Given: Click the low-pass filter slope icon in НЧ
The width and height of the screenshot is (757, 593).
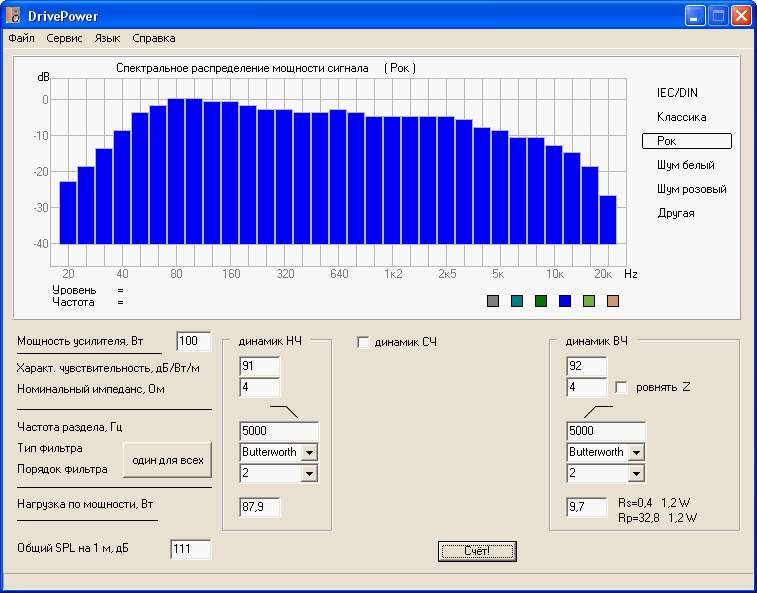Looking at the screenshot, I should click(x=283, y=411).
